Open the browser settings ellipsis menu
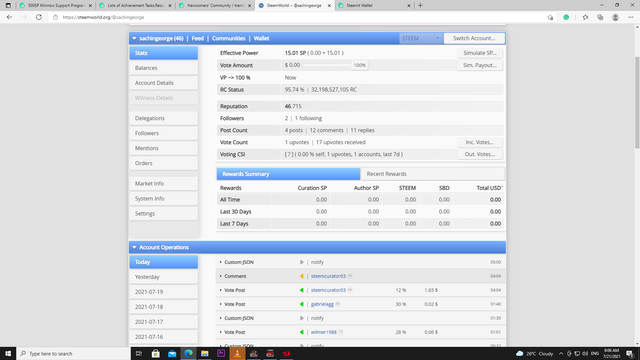Image resolution: width=640 pixels, height=360 pixels. click(x=631, y=17)
